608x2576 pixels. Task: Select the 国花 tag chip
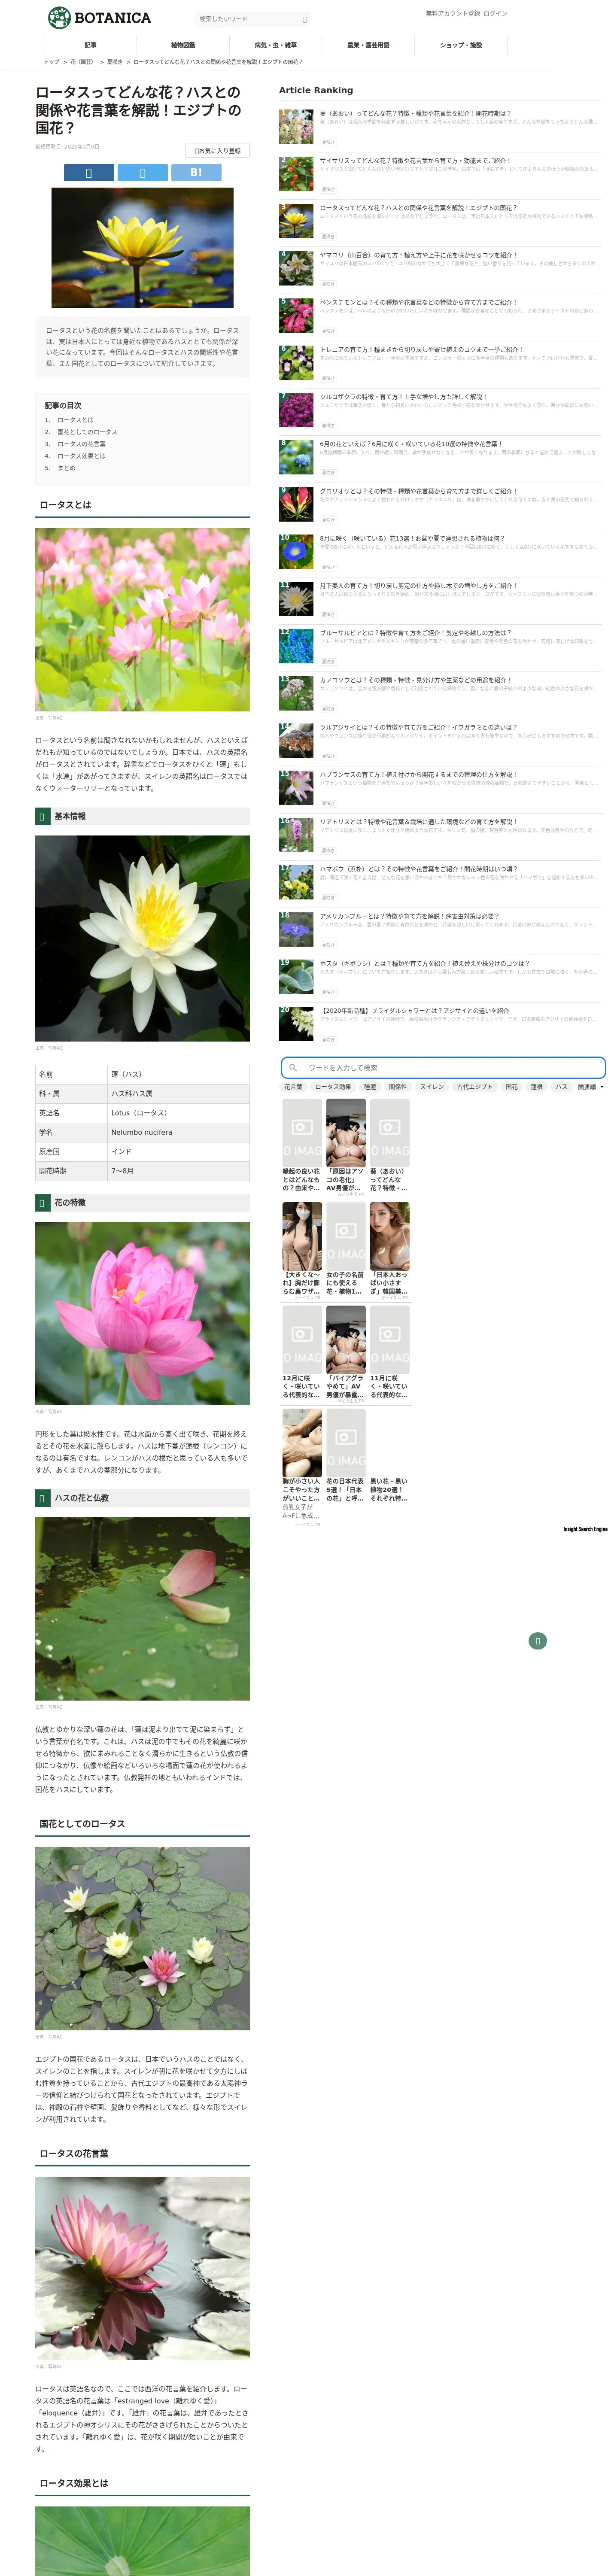click(512, 1086)
